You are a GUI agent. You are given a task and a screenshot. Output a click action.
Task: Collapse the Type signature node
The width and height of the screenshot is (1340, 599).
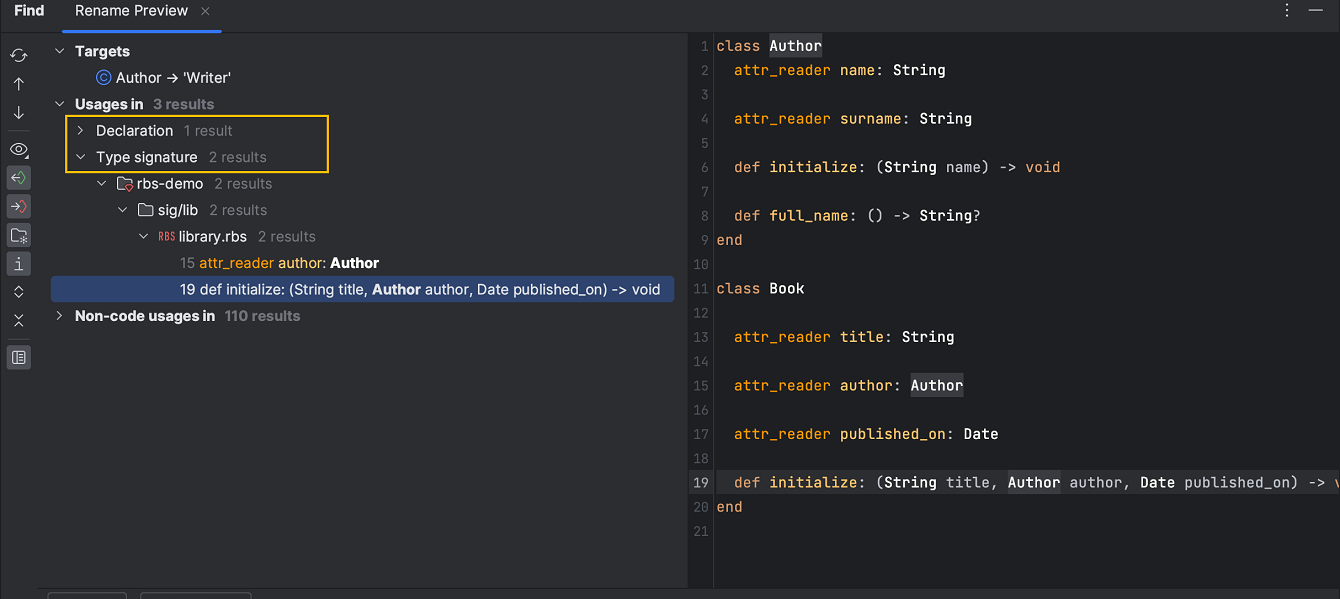(81, 157)
